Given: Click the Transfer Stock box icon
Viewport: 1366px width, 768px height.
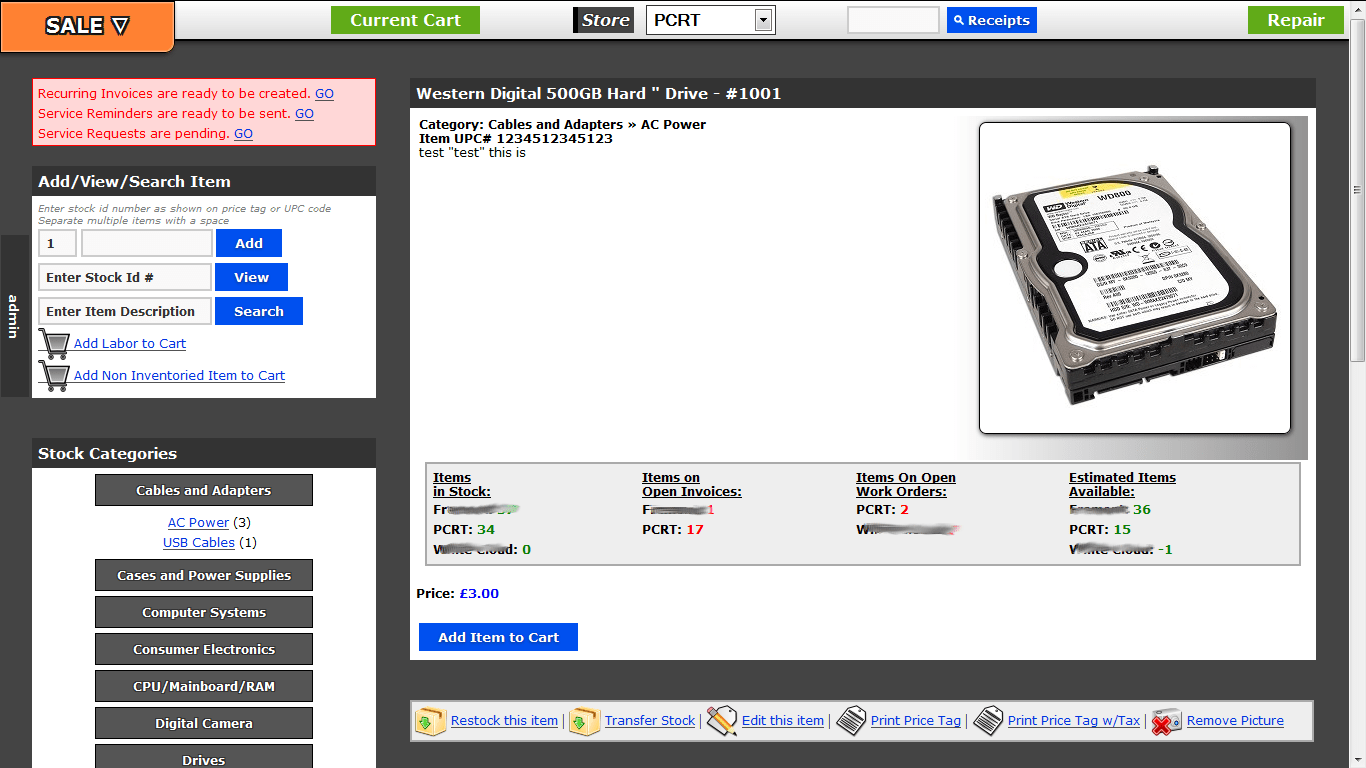Looking at the screenshot, I should tap(585, 721).
